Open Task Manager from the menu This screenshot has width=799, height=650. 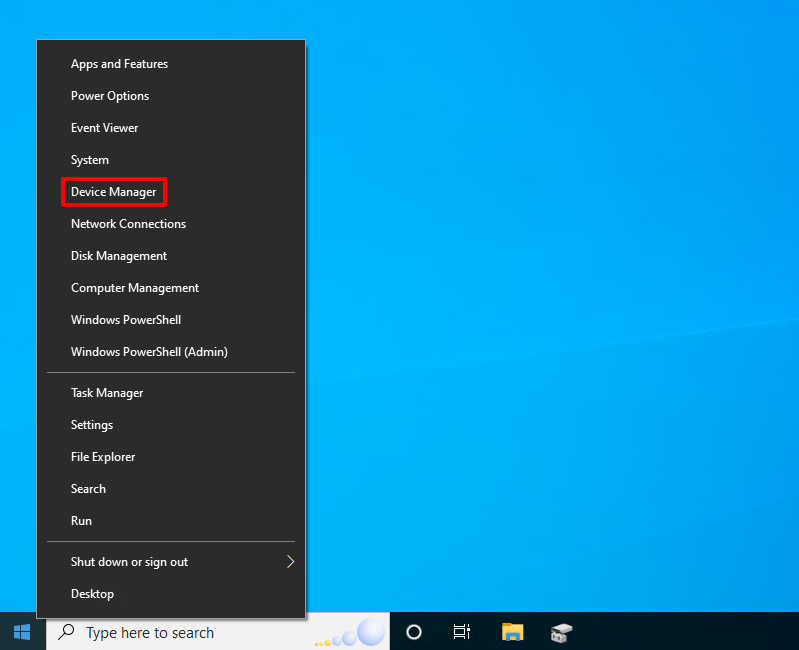pyautogui.click(x=106, y=393)
